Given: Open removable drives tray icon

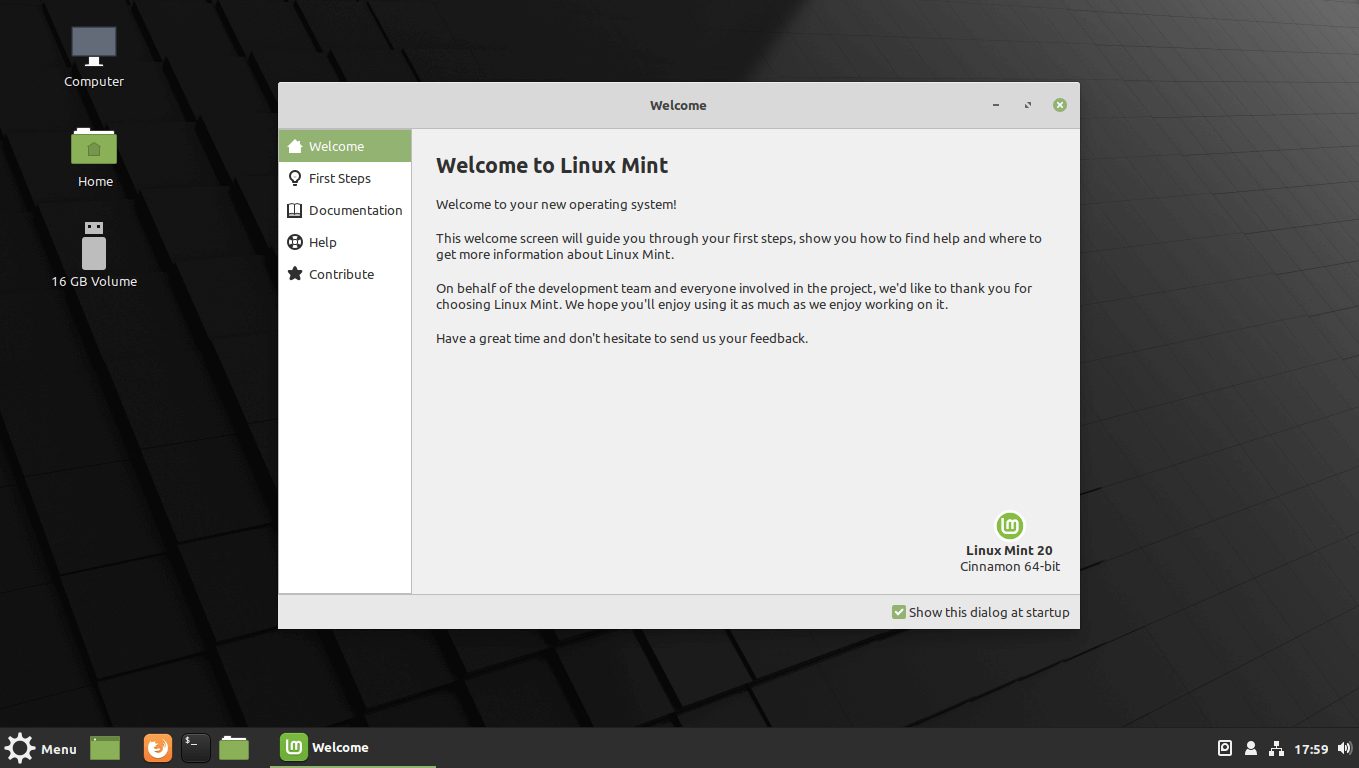Looking at the screenshot, I should pos(1225,748).
